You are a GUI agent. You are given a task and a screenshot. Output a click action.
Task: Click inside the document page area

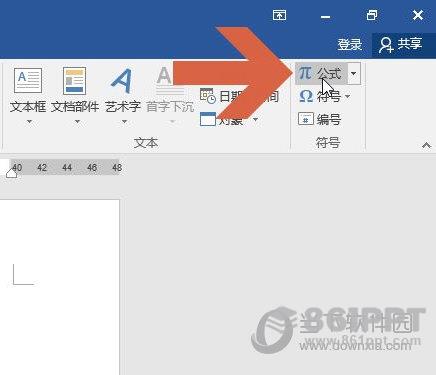[x=60, y=287]
